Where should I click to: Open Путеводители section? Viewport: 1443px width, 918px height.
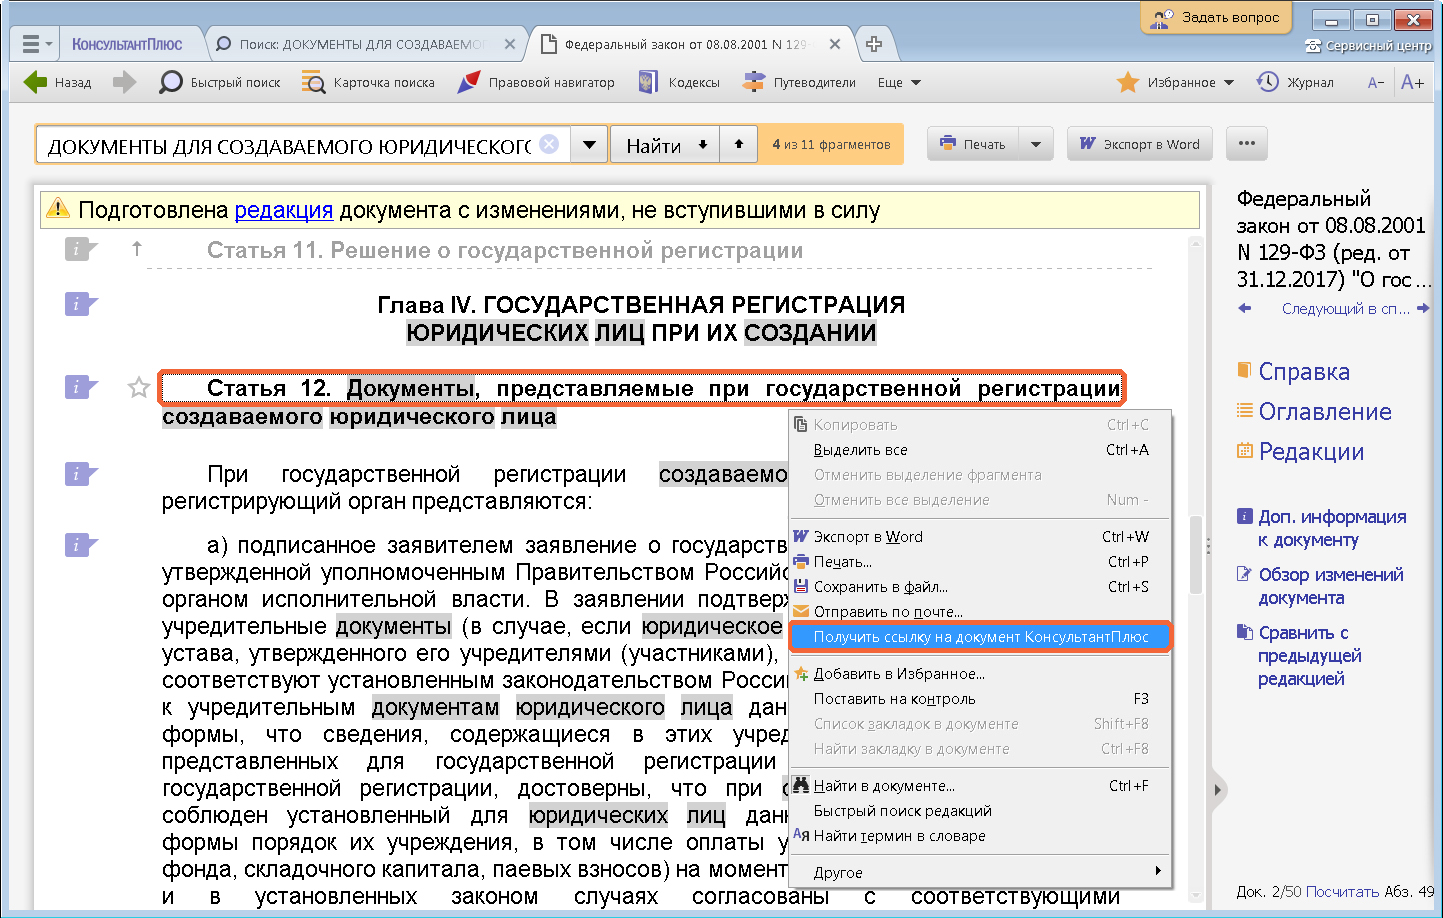(799, 82)
